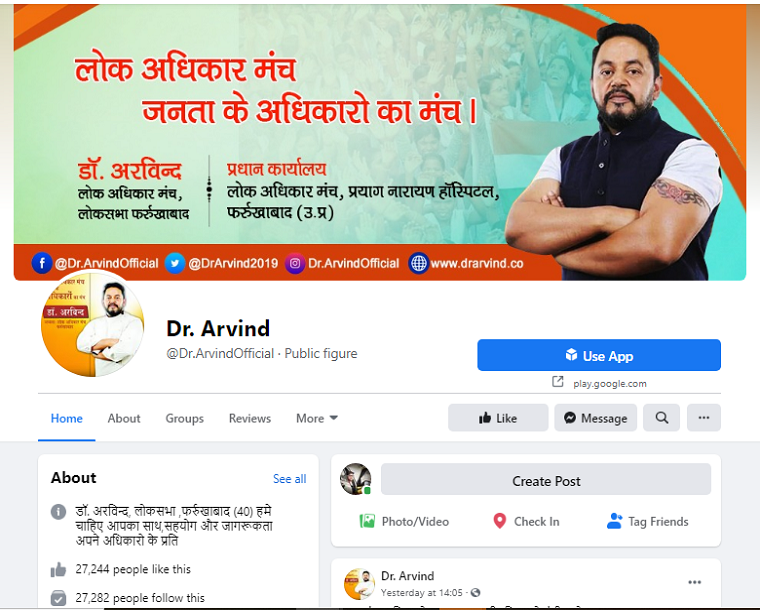Go to the Reviews tab

(x=250, y=418)
